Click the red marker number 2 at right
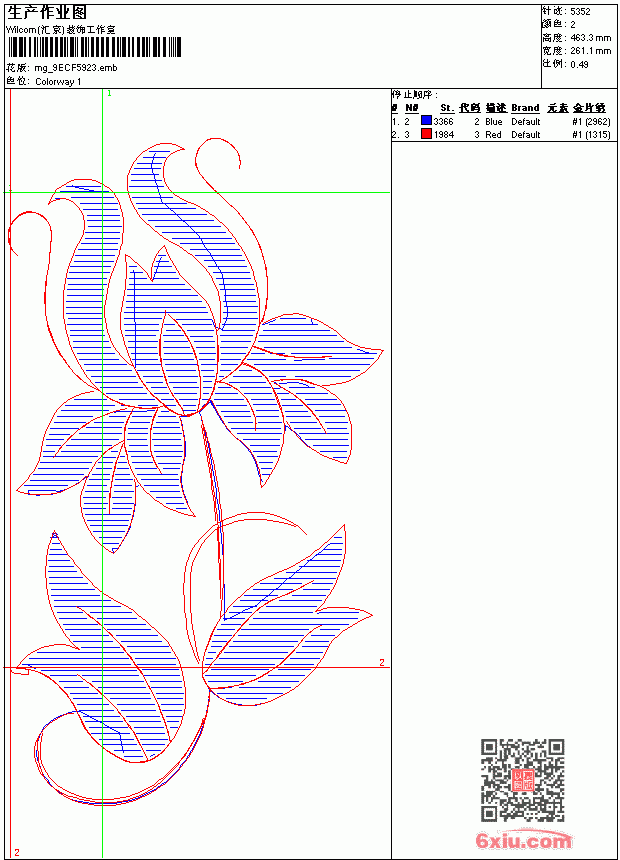Viewport: 620px width, 860px height. [382, 663]
